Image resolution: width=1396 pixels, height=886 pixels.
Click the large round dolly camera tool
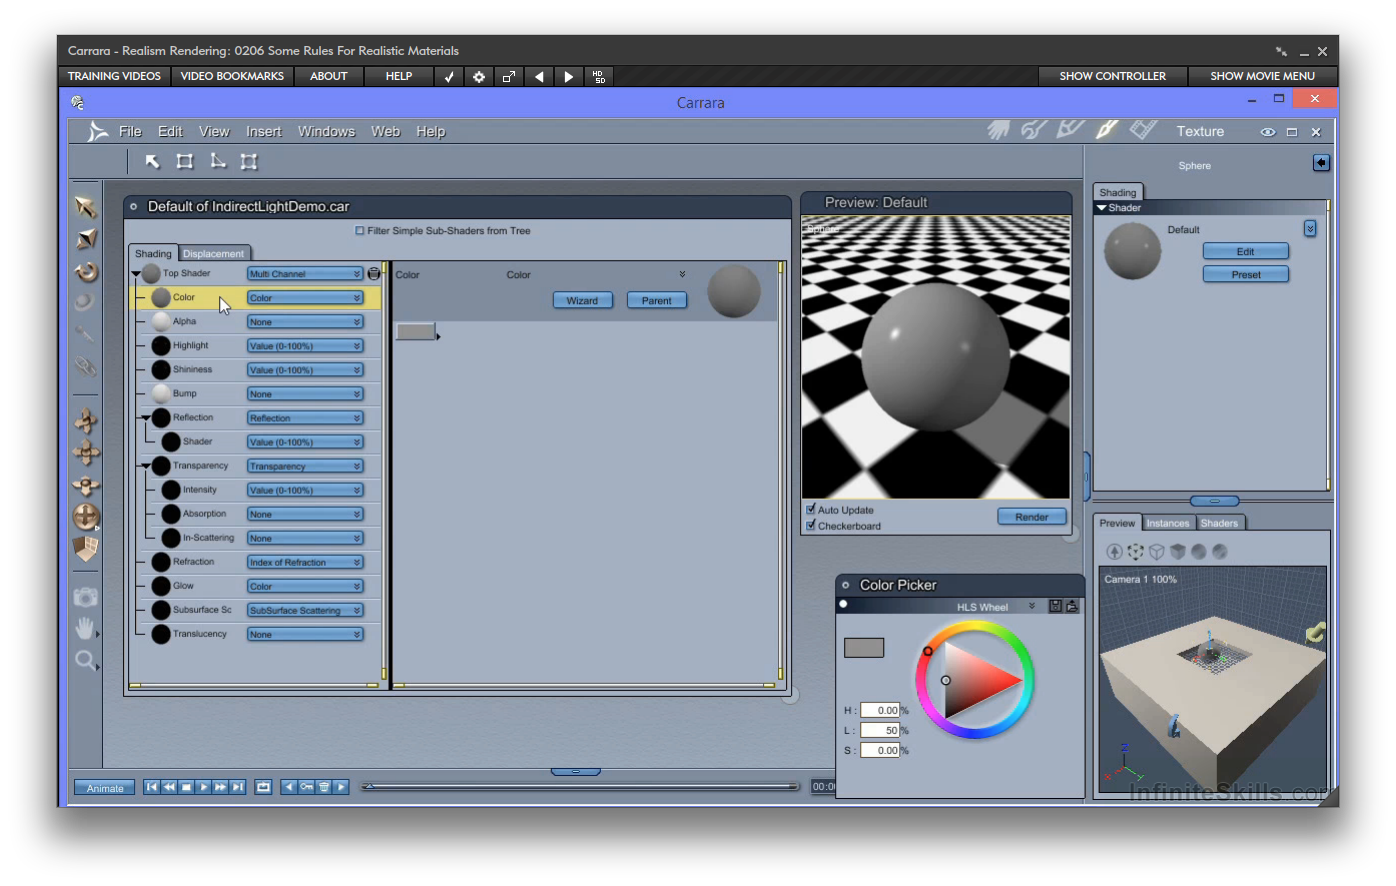click(x=87, y=517)
